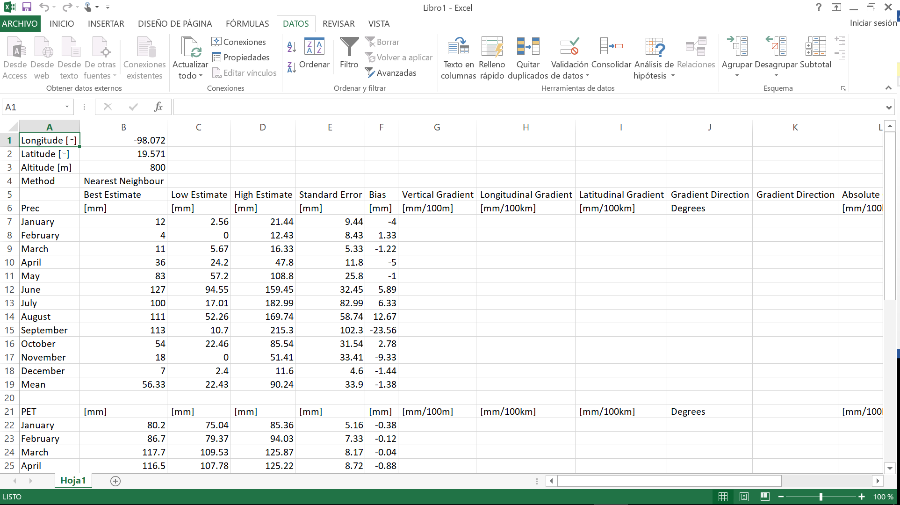Click the Conexiones button
Image resolution: width=900 pixels, height=505 pixels.
click(x=238, y=42)
